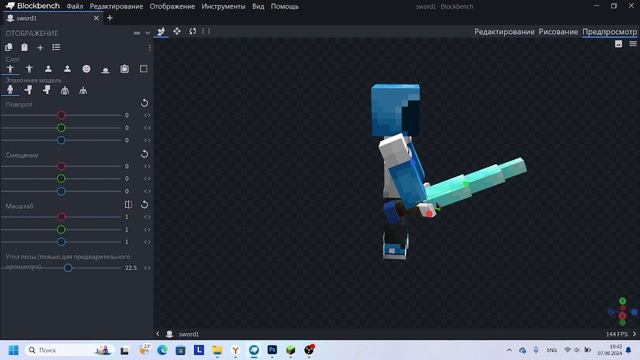The width and height of the screenshot is (640, 360).
Task: Open the apply preset list
Action: click(x=56, y=47)
